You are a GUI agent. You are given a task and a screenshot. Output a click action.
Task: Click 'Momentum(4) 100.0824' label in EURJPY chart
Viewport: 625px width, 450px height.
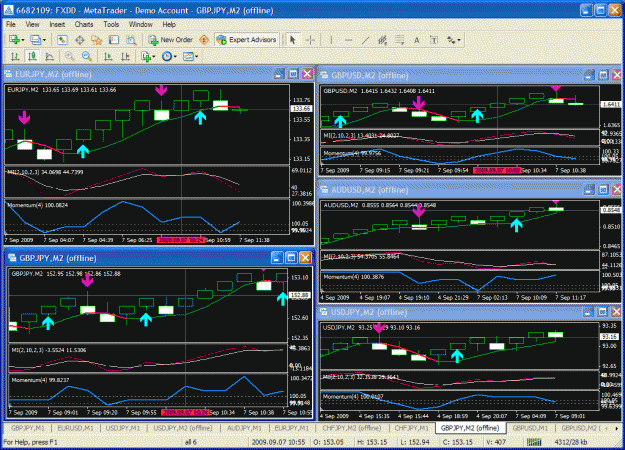[x=37, y=205]
